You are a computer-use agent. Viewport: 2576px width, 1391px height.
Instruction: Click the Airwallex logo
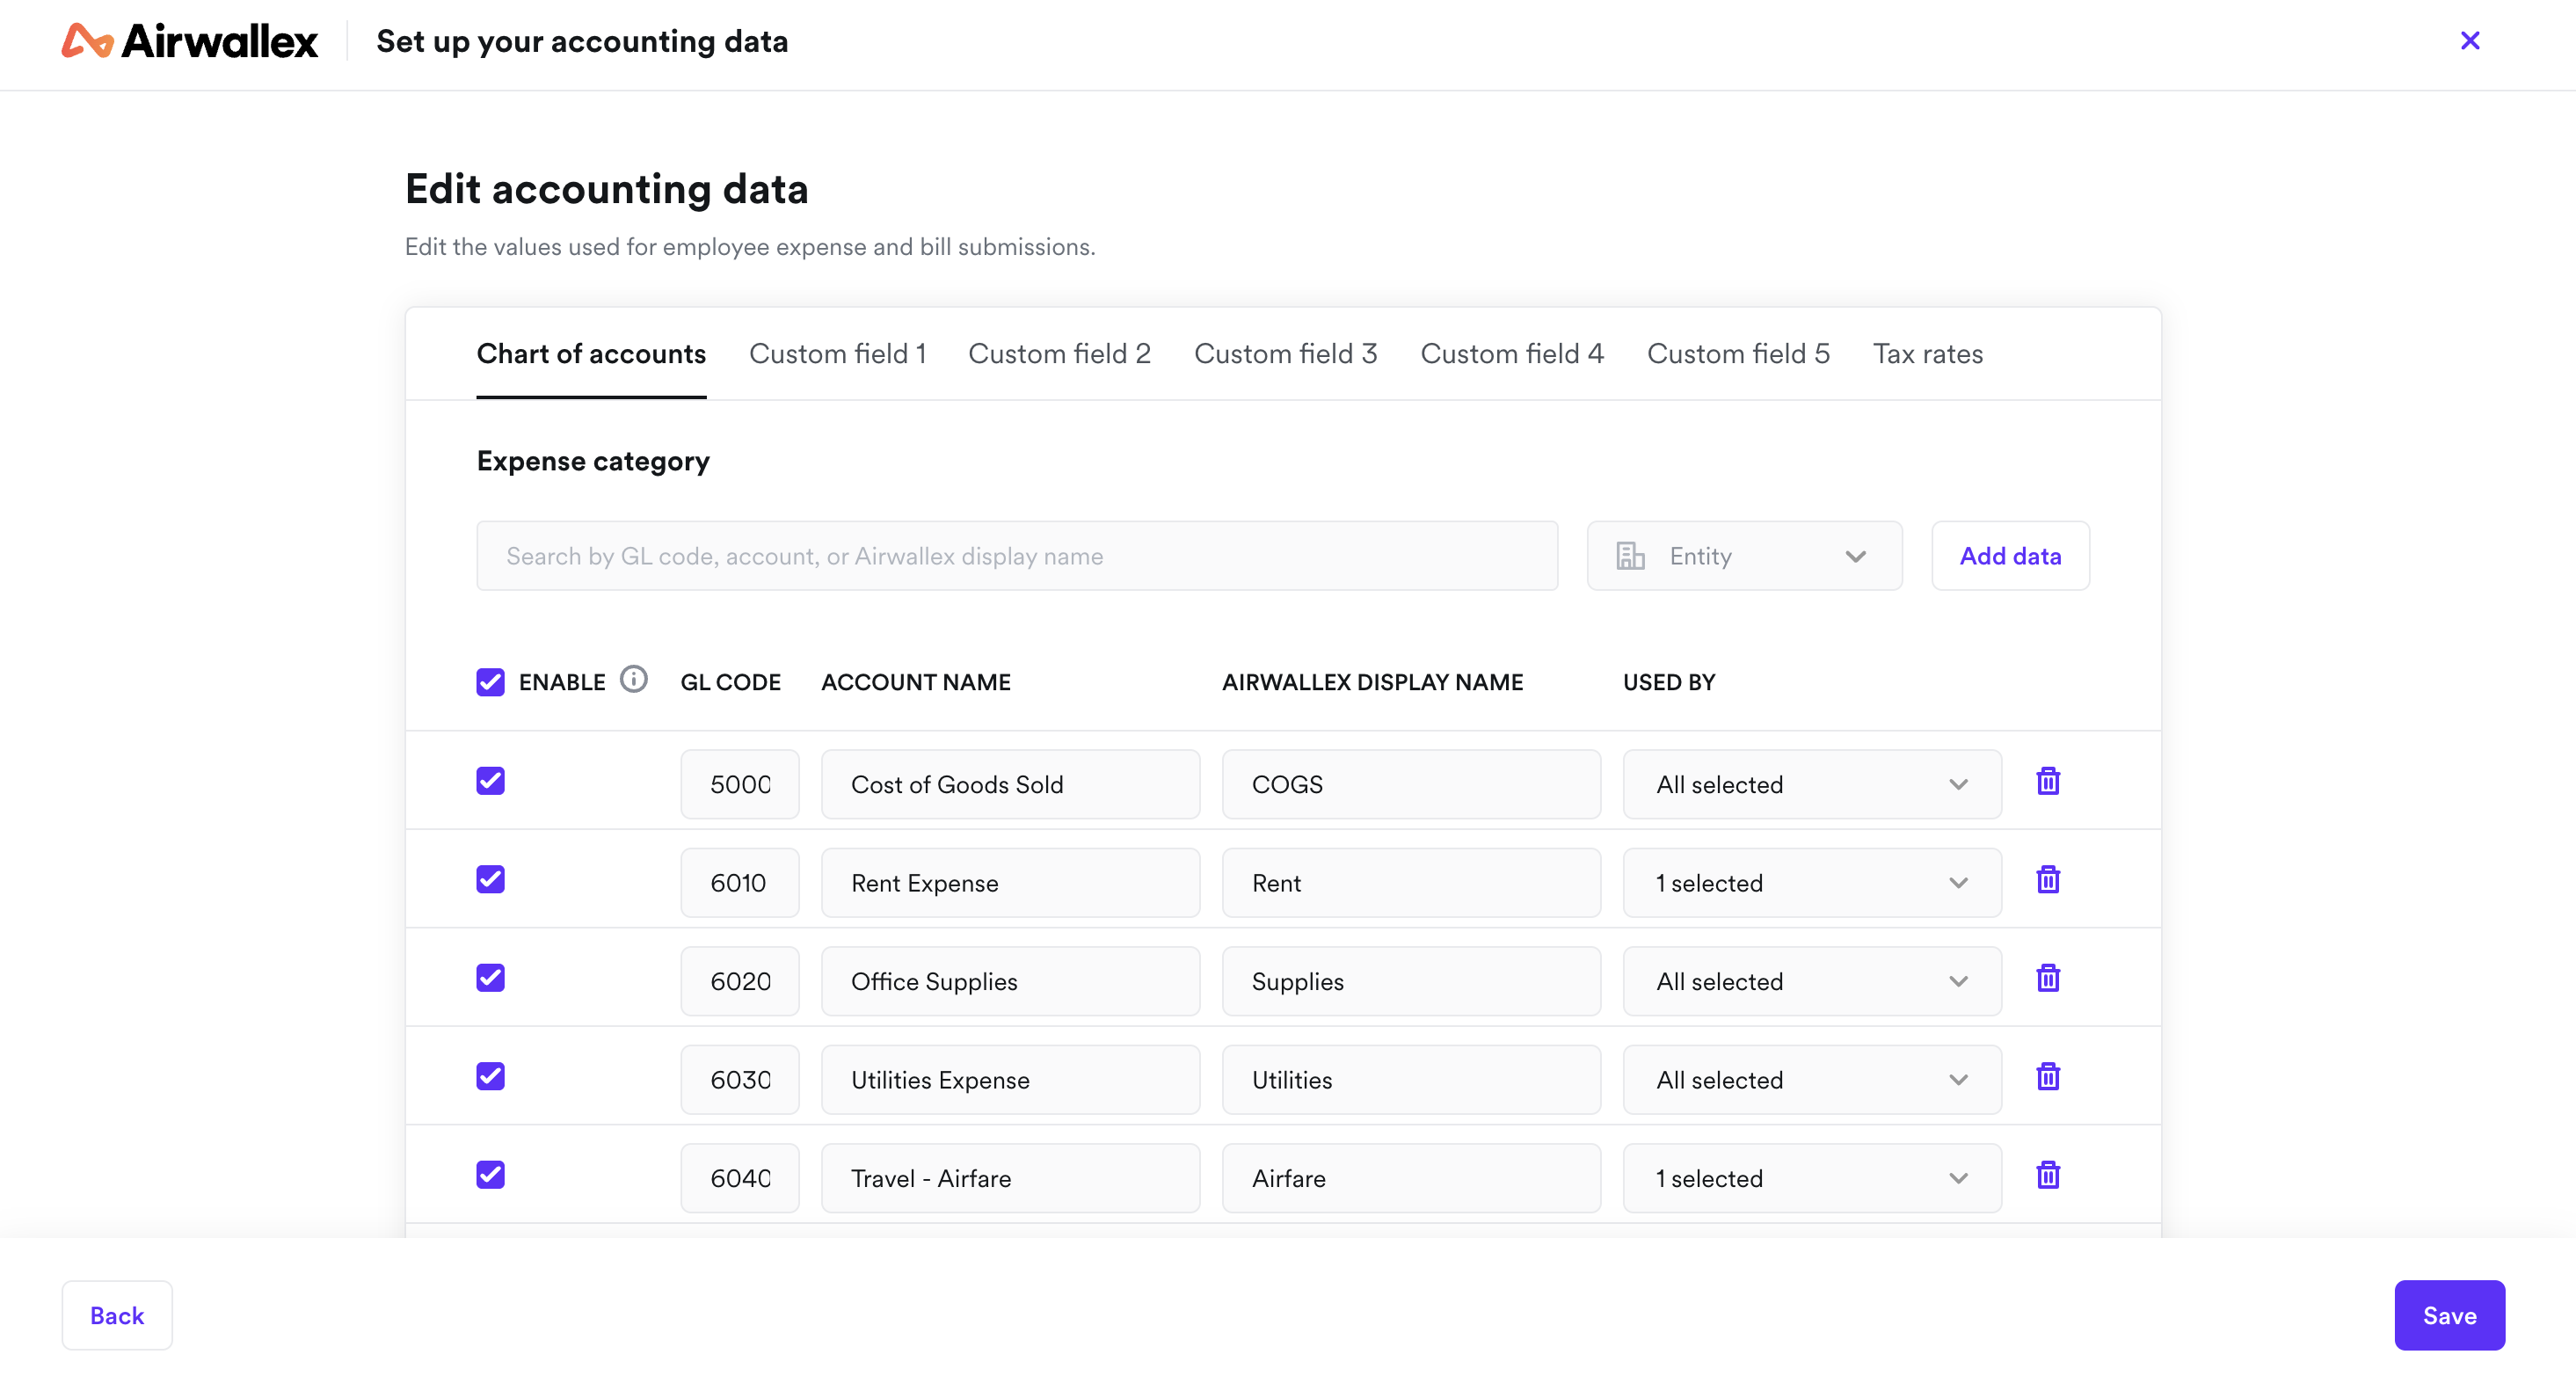[188, 41]
